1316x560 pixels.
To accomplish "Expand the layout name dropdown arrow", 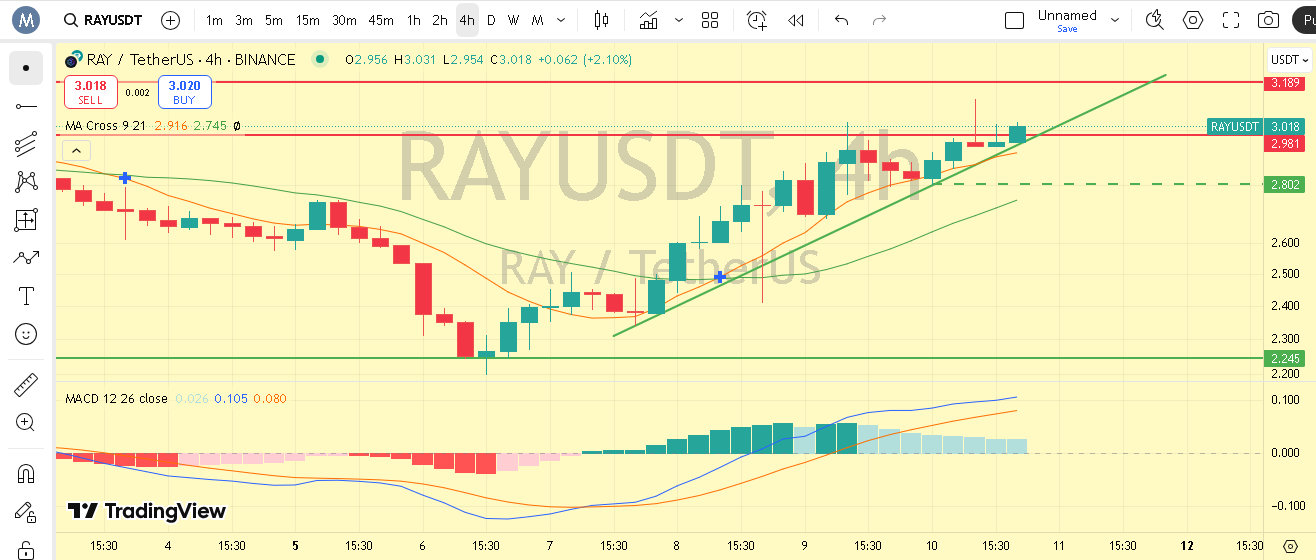I will click(x=1115, y=20).
